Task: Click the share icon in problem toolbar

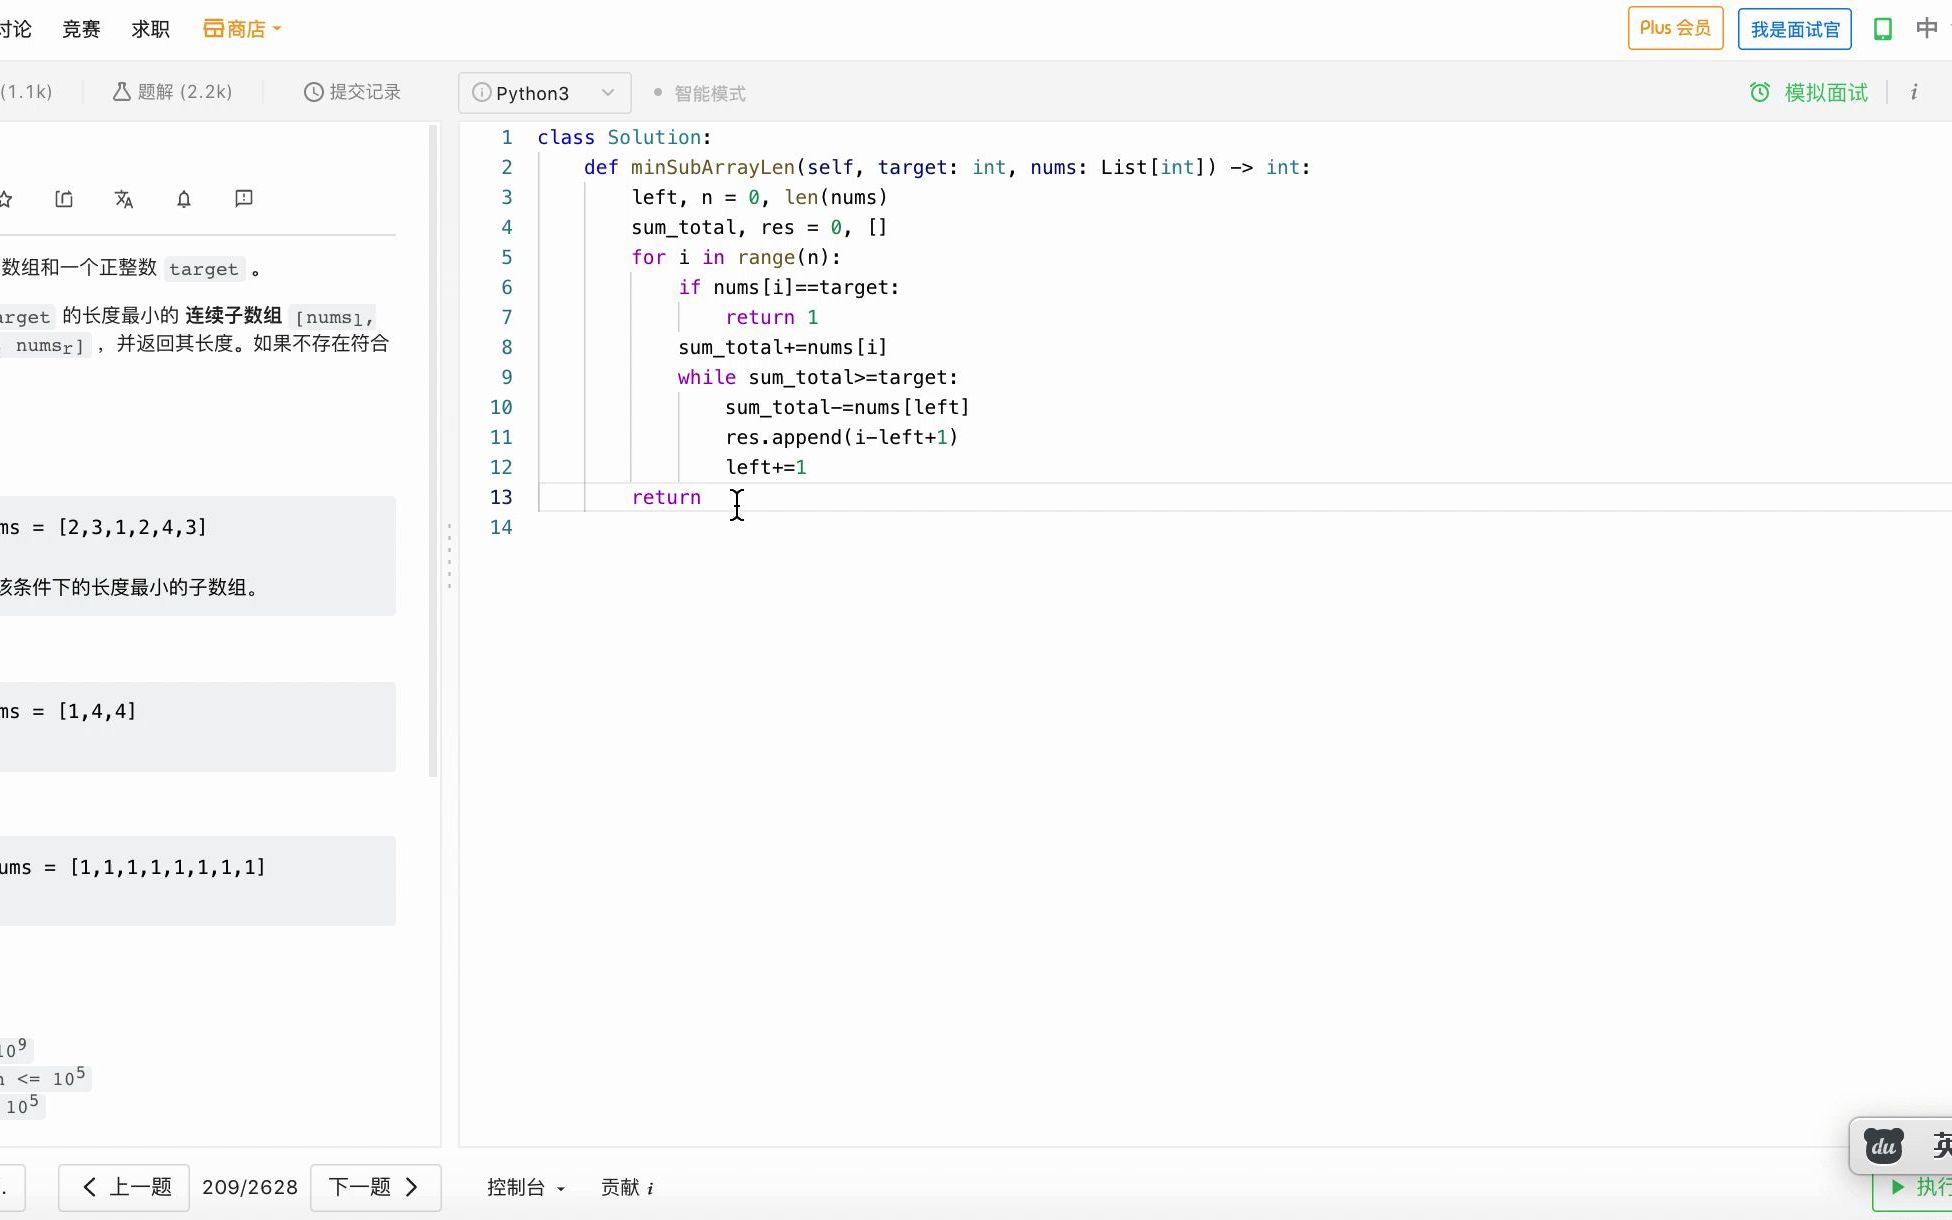Action: (64, 199)
